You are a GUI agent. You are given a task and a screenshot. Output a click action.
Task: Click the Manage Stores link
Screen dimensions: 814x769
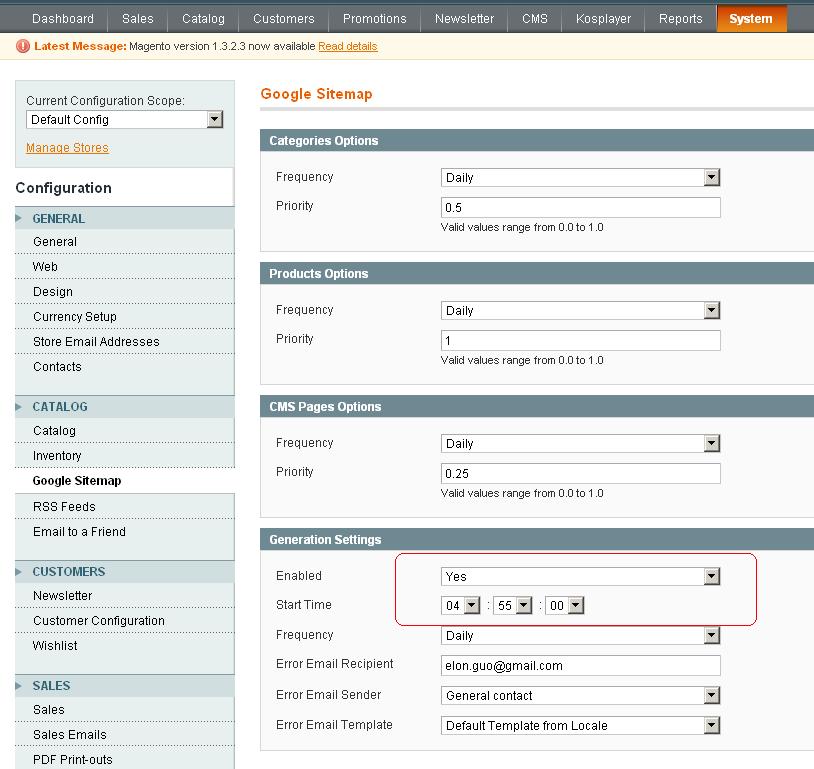[67, 148]
